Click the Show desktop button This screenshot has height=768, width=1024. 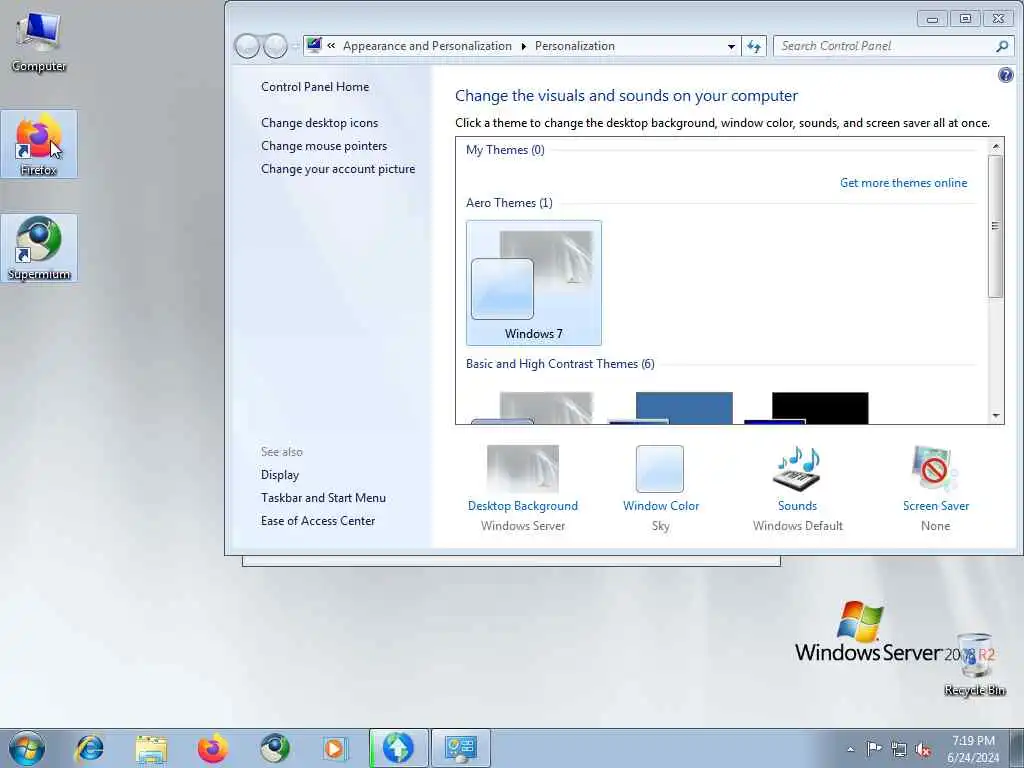point(1017,748)
